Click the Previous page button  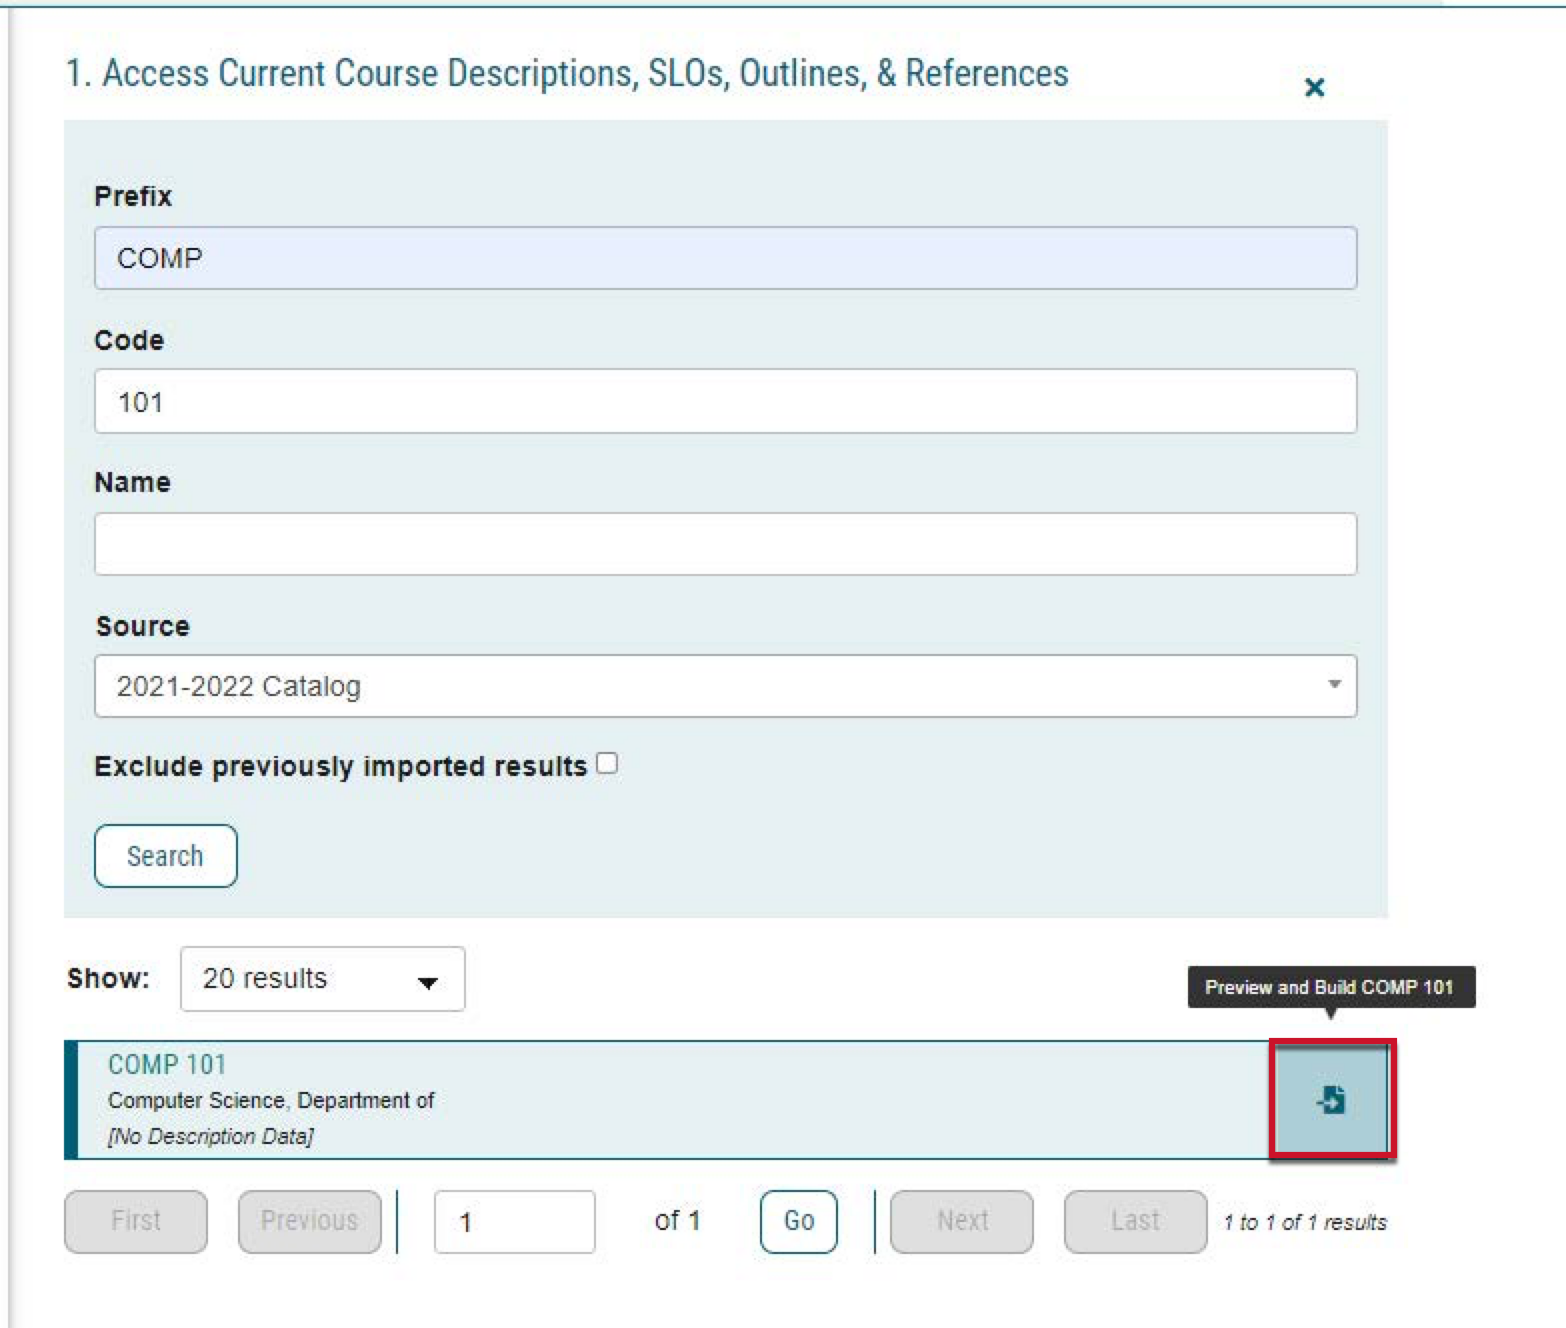310,1221
